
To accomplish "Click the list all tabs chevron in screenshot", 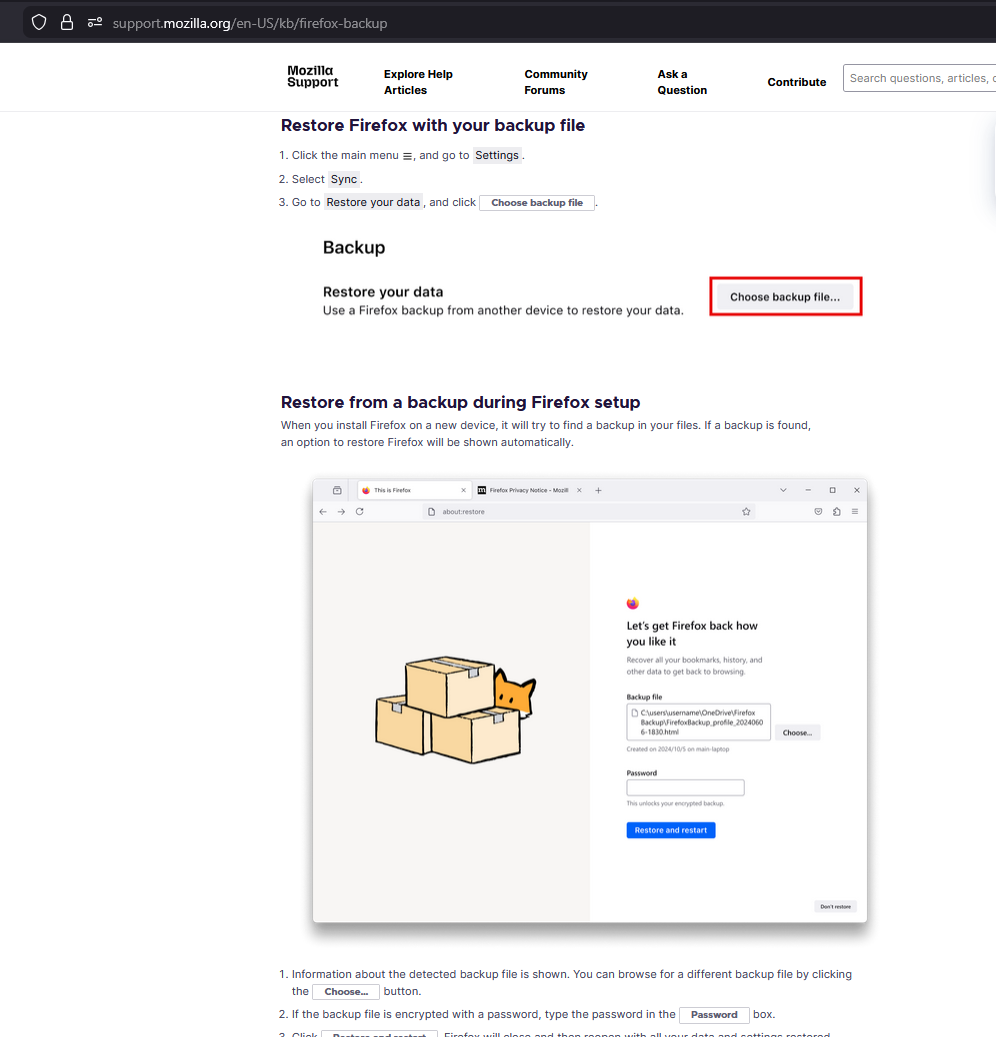I will point(783,490).
